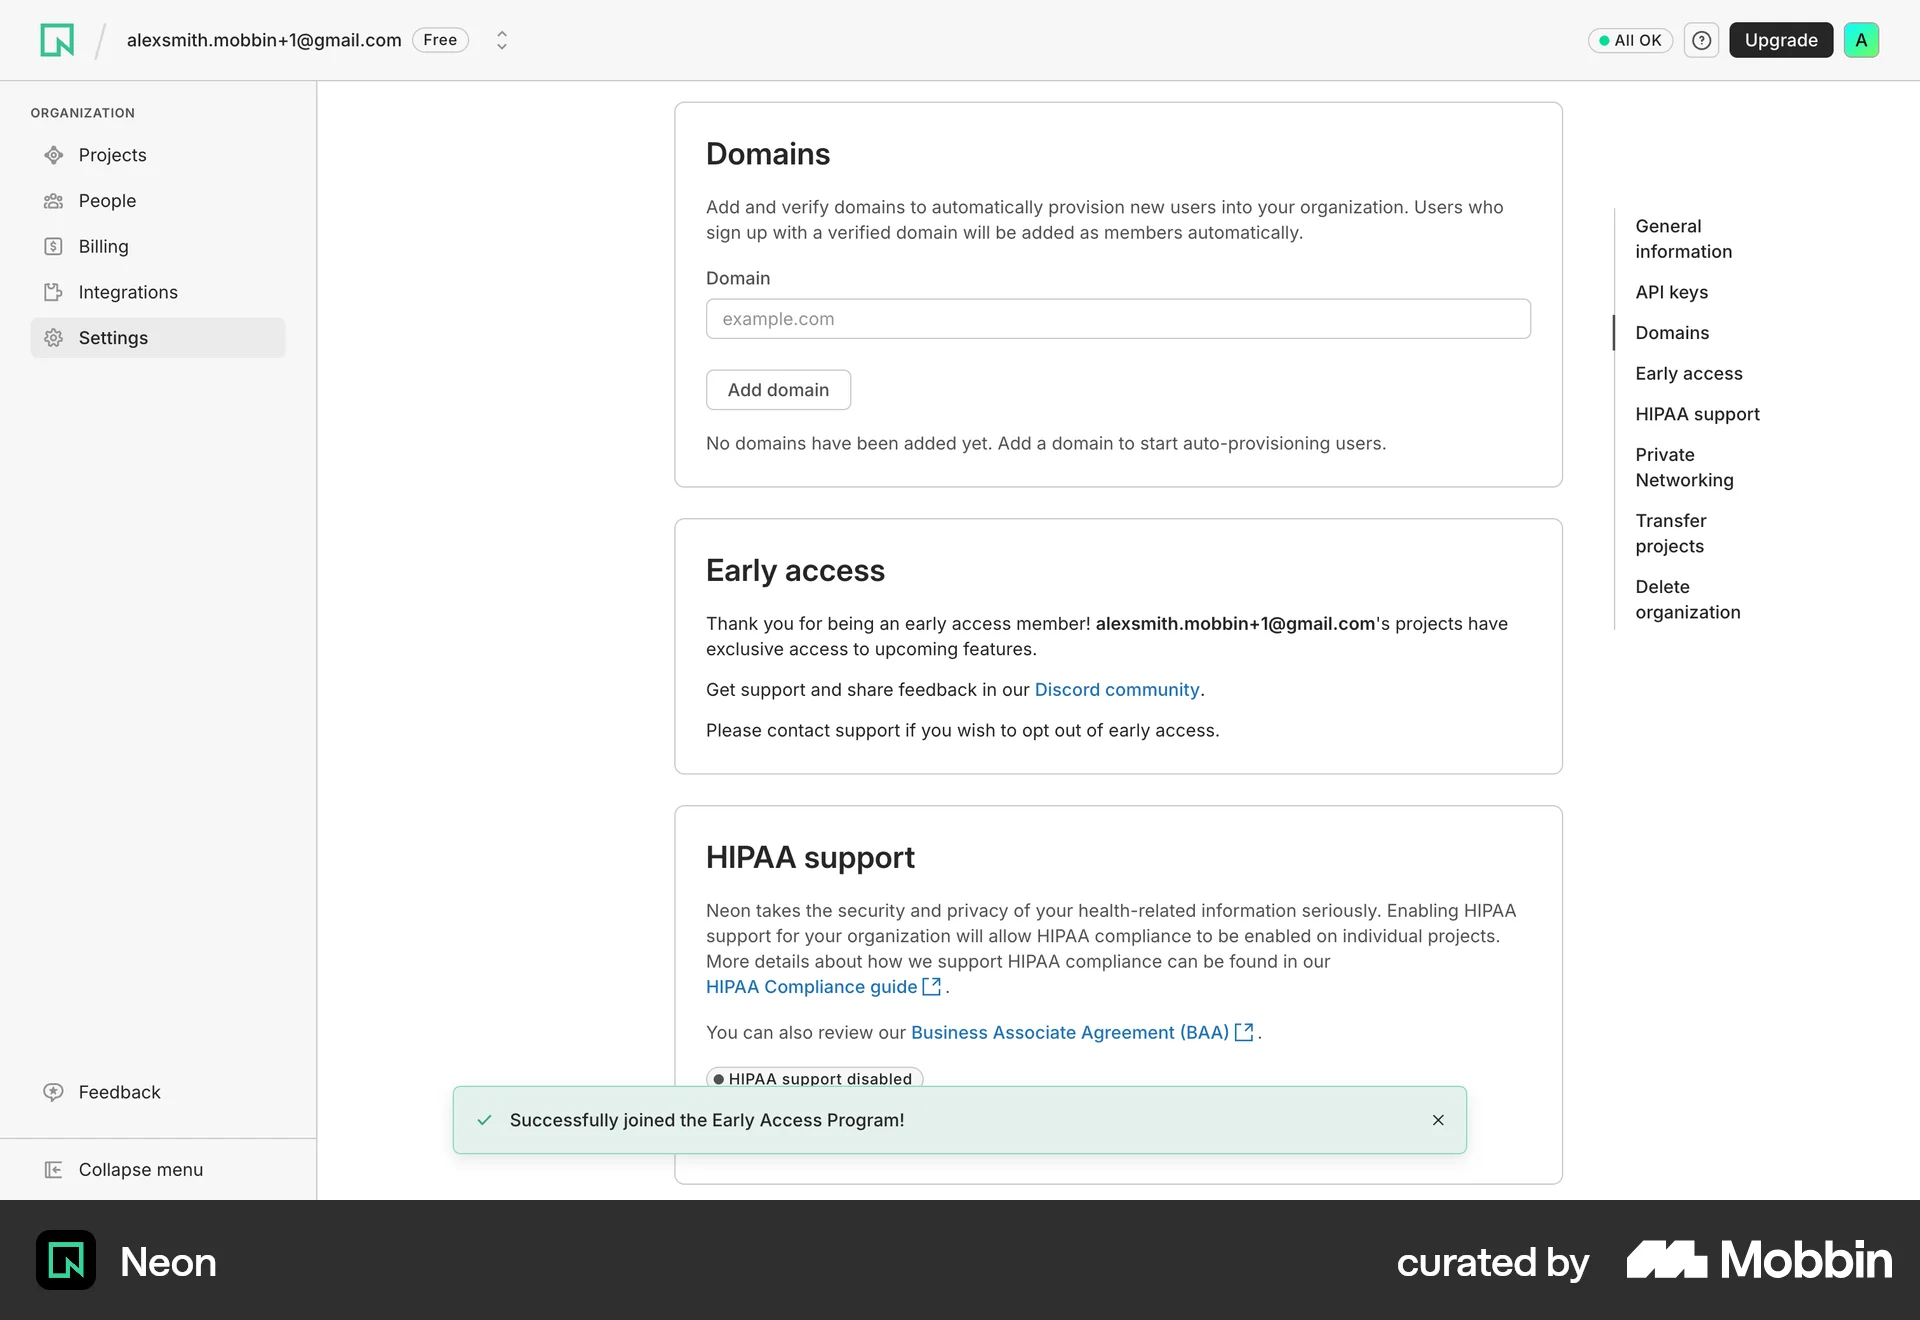The image size is (1920, 1320).
Task: Click the People sidebar icon
Action: [x=54, y=201]
